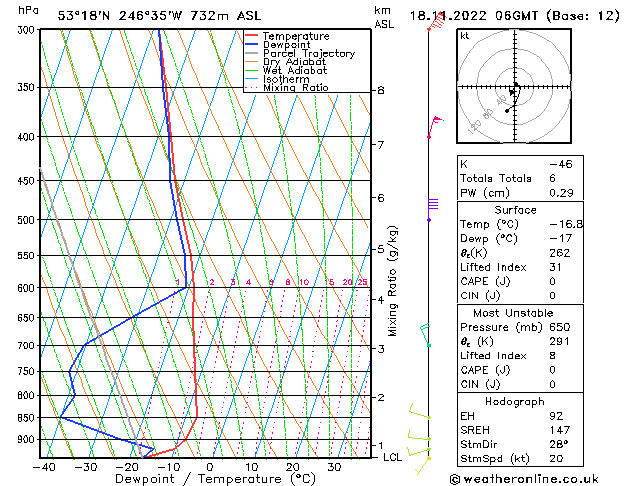This screenshot has height=486, width=629.
Task: Click the surface Temp value -16.8
Action: coord(566,224)
